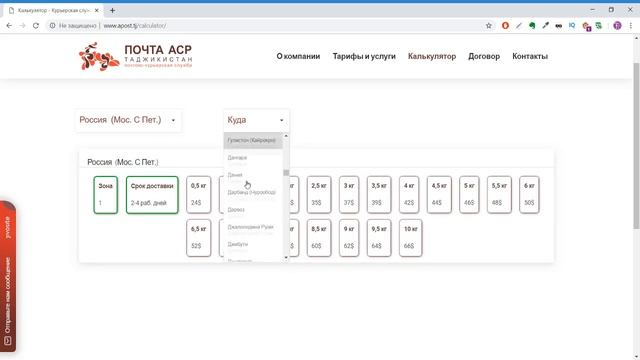Open the Контакты page
The width and height of the screenshot is (640, 360).
(530, 56)
